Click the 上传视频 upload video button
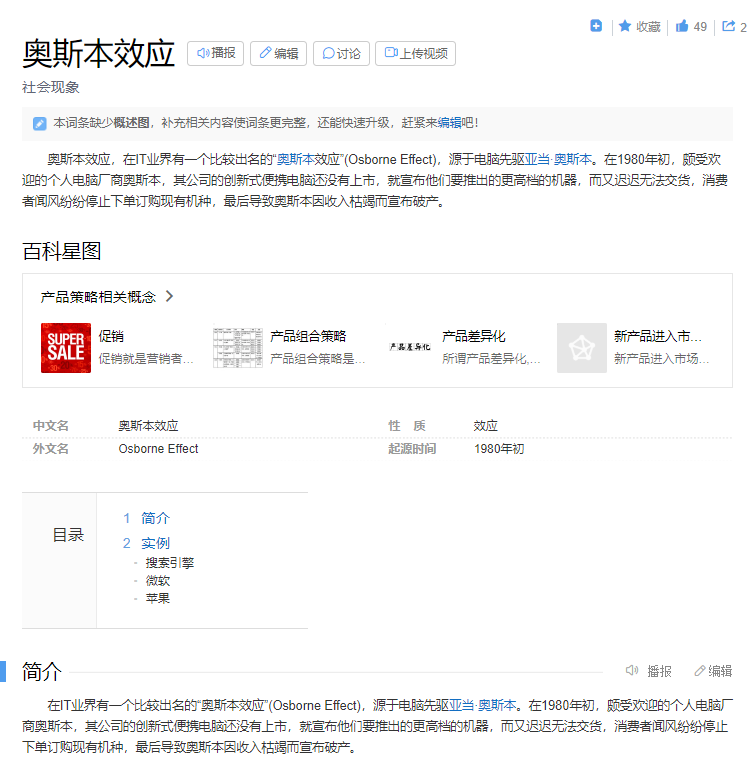 coord(415,53)
